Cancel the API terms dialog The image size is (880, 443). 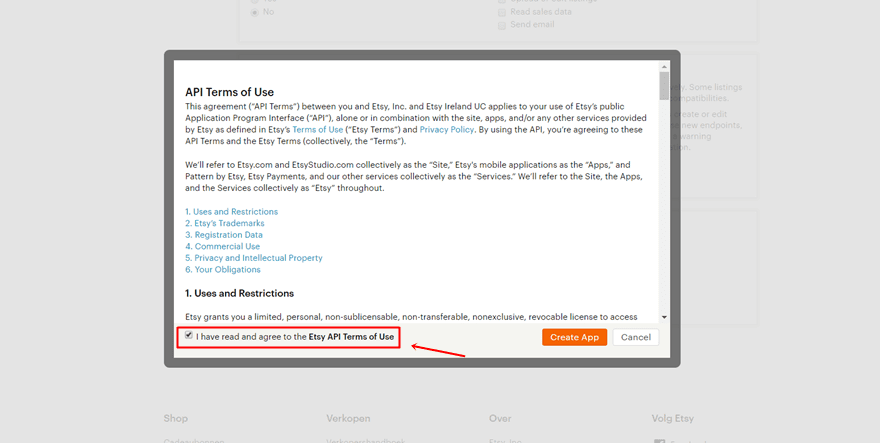[x=636, y=337]
